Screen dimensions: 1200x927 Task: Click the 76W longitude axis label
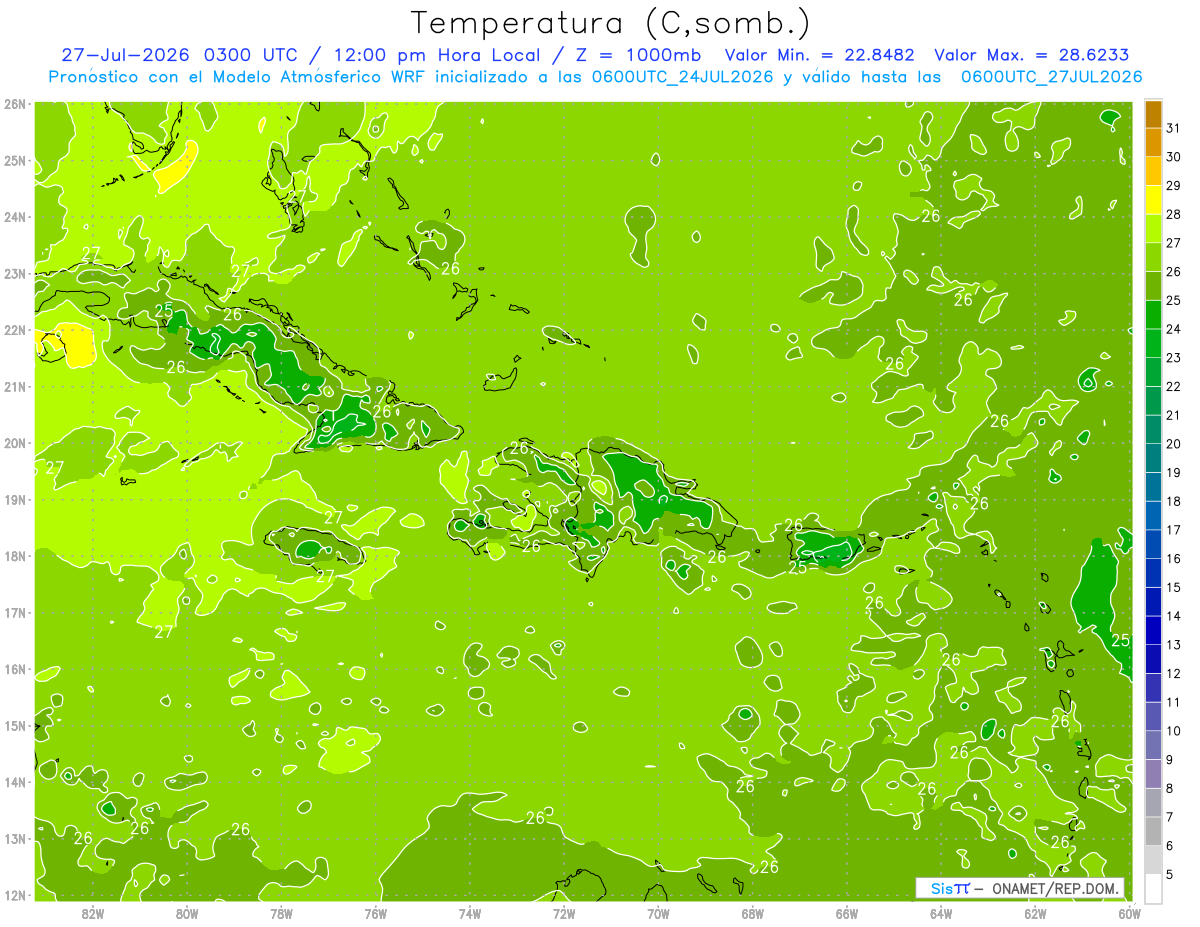[375, 913]
